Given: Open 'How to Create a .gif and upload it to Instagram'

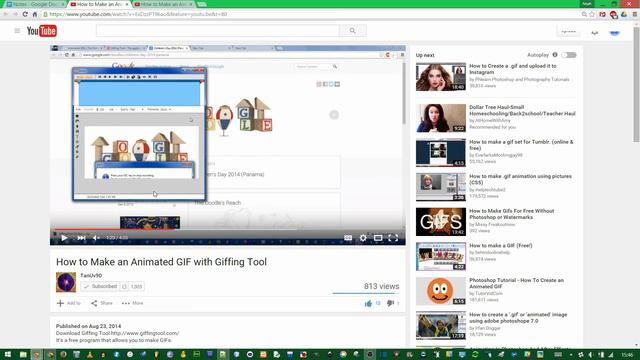Looking at the screenshot, I should tap(513, 69).
